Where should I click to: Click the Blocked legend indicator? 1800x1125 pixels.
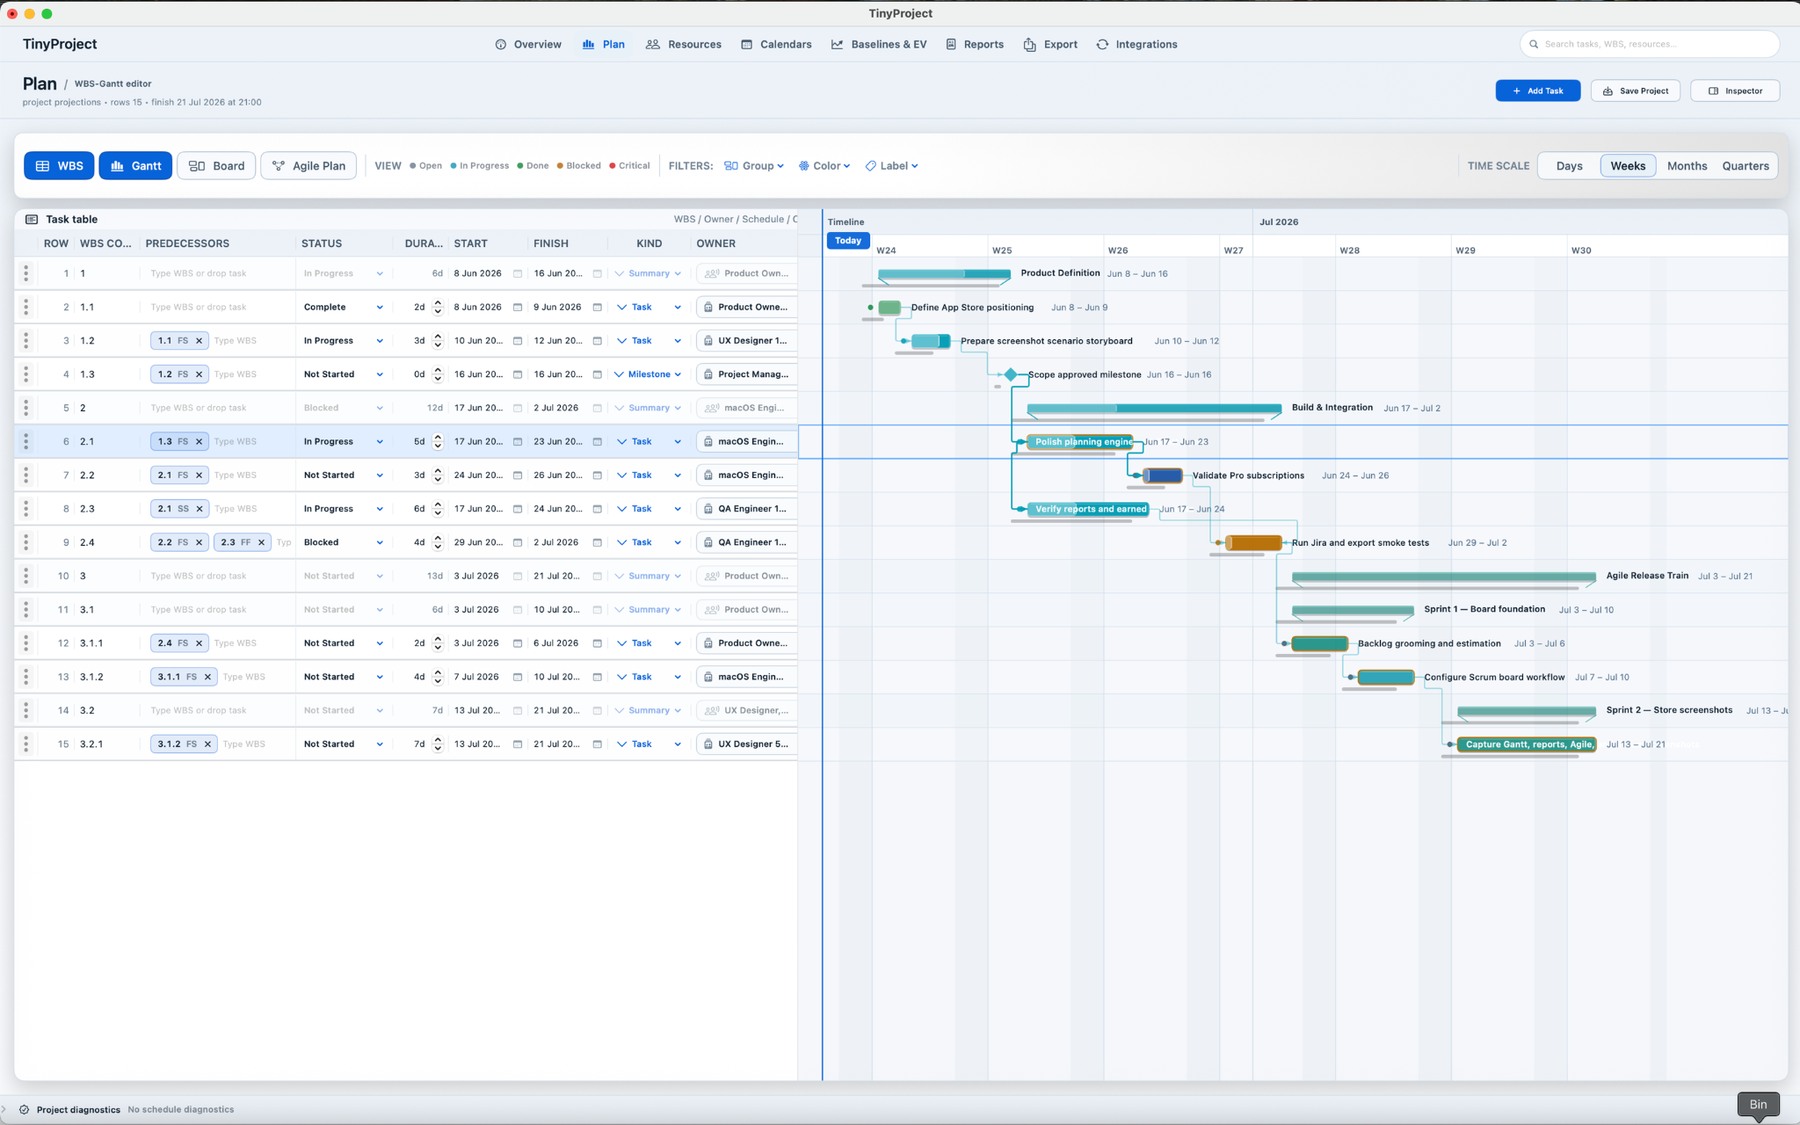(579, 166)
